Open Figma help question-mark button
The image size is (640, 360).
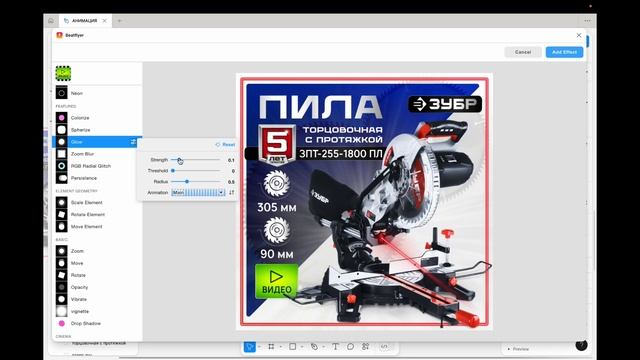point(581,345)
